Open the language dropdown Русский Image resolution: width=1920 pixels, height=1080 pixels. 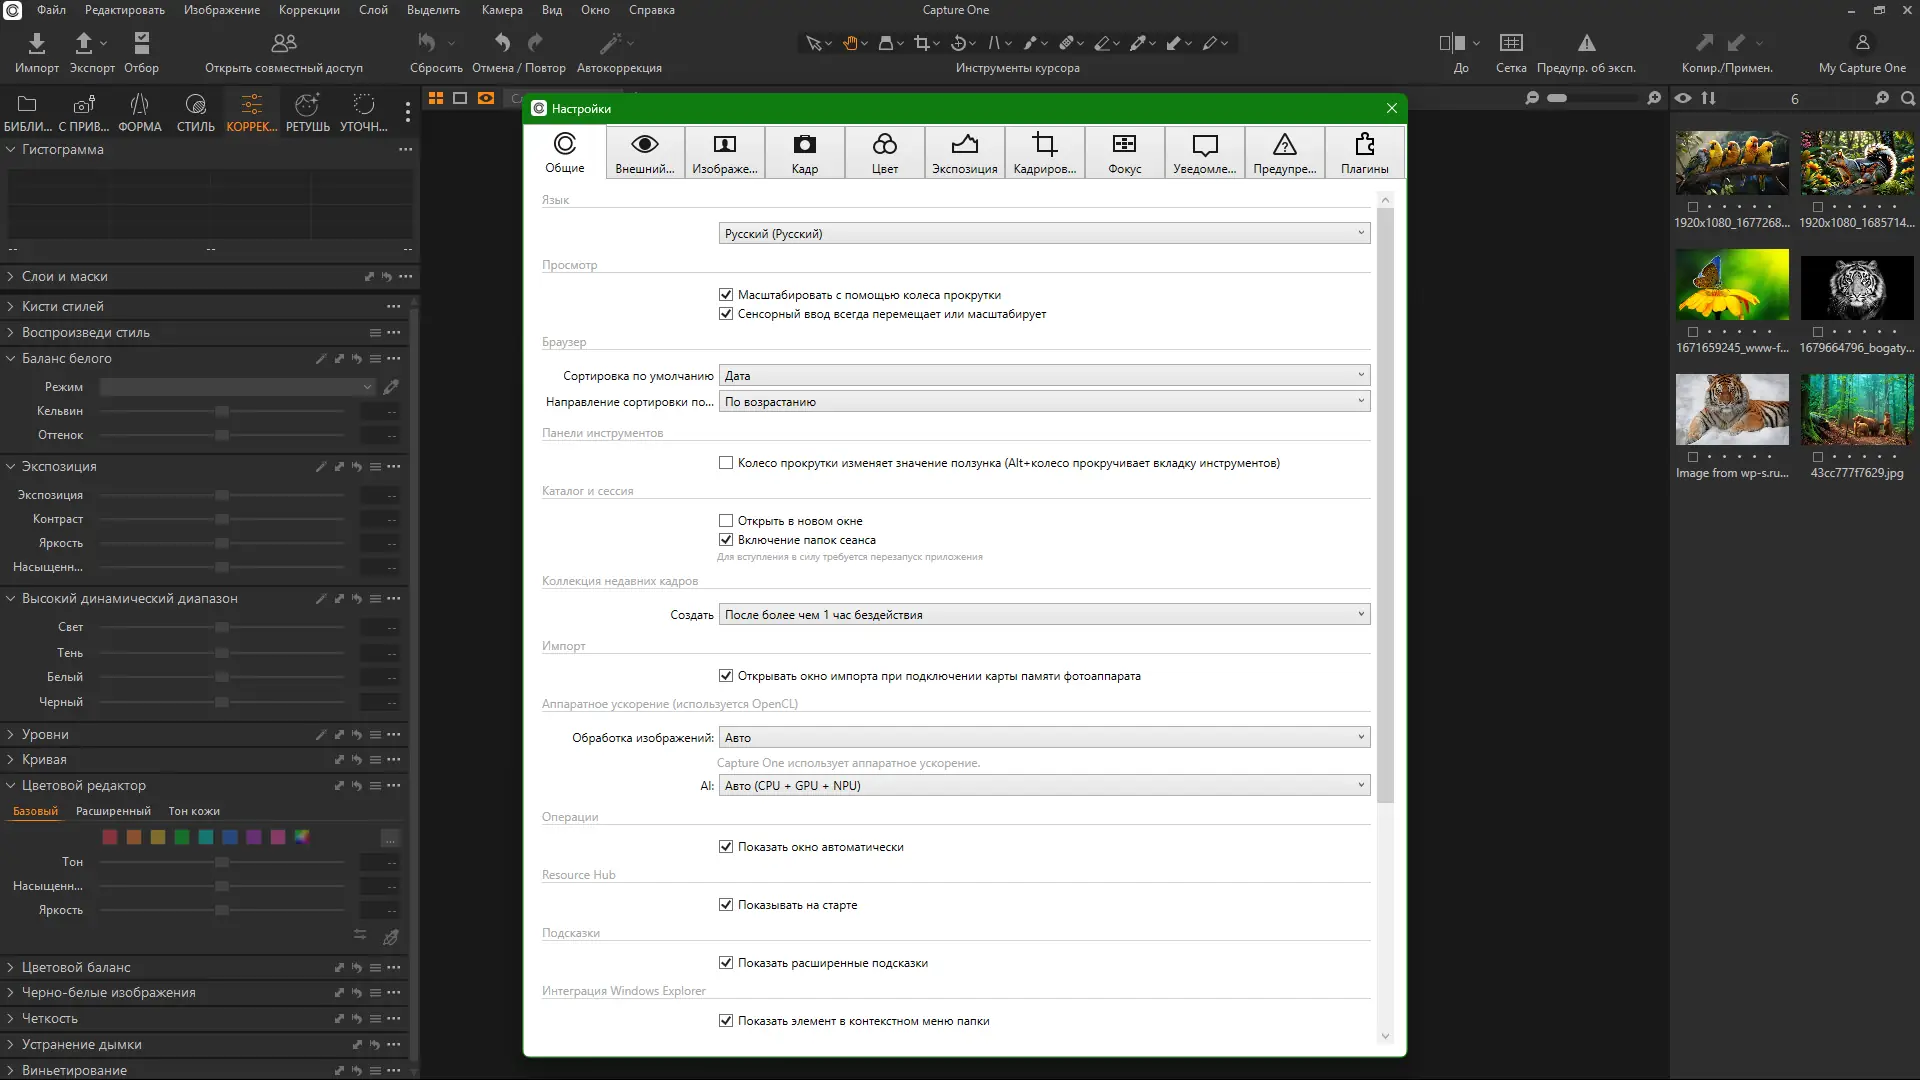point(1043,234)
